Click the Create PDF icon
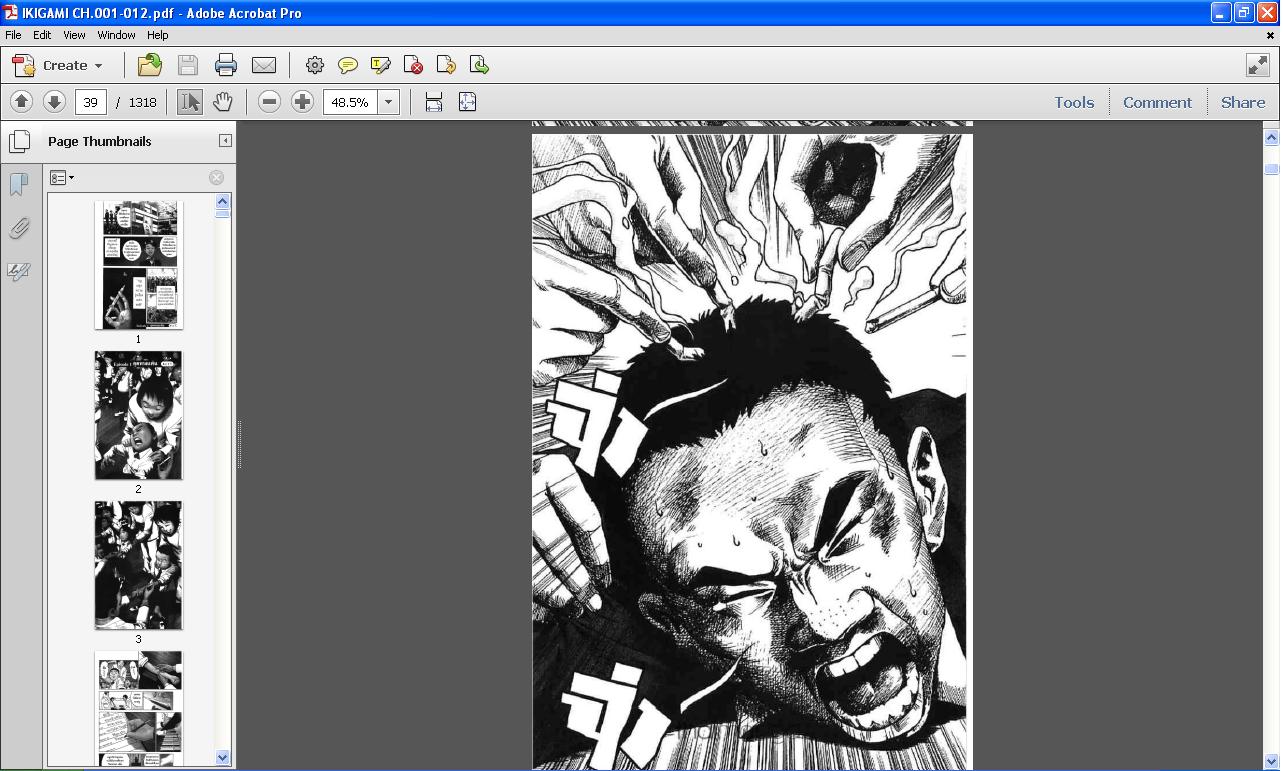 (x=24, y=66)
